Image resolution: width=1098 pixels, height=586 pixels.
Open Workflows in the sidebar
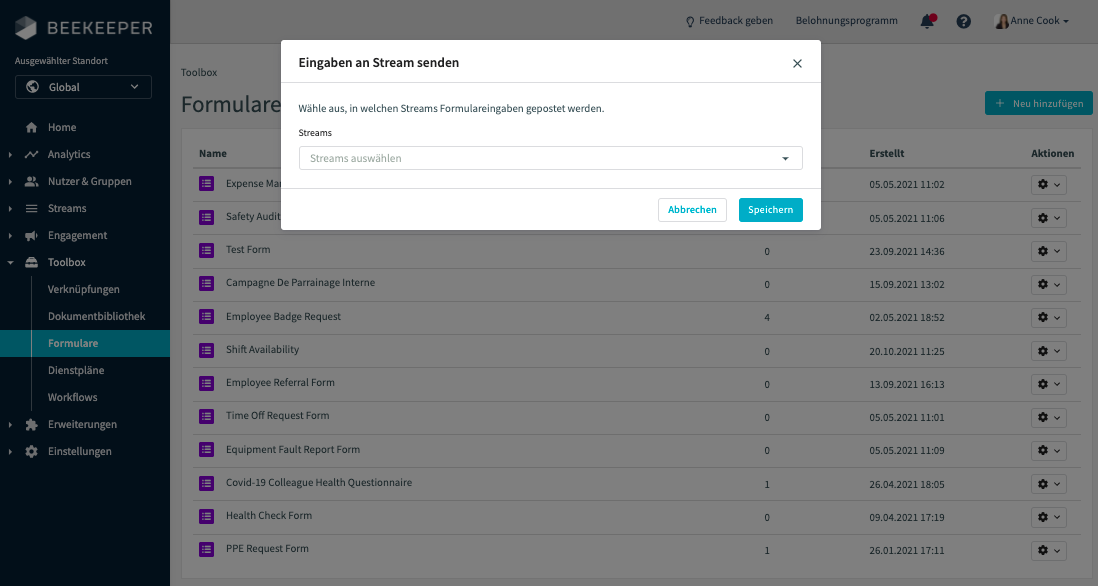click(72, 398)
